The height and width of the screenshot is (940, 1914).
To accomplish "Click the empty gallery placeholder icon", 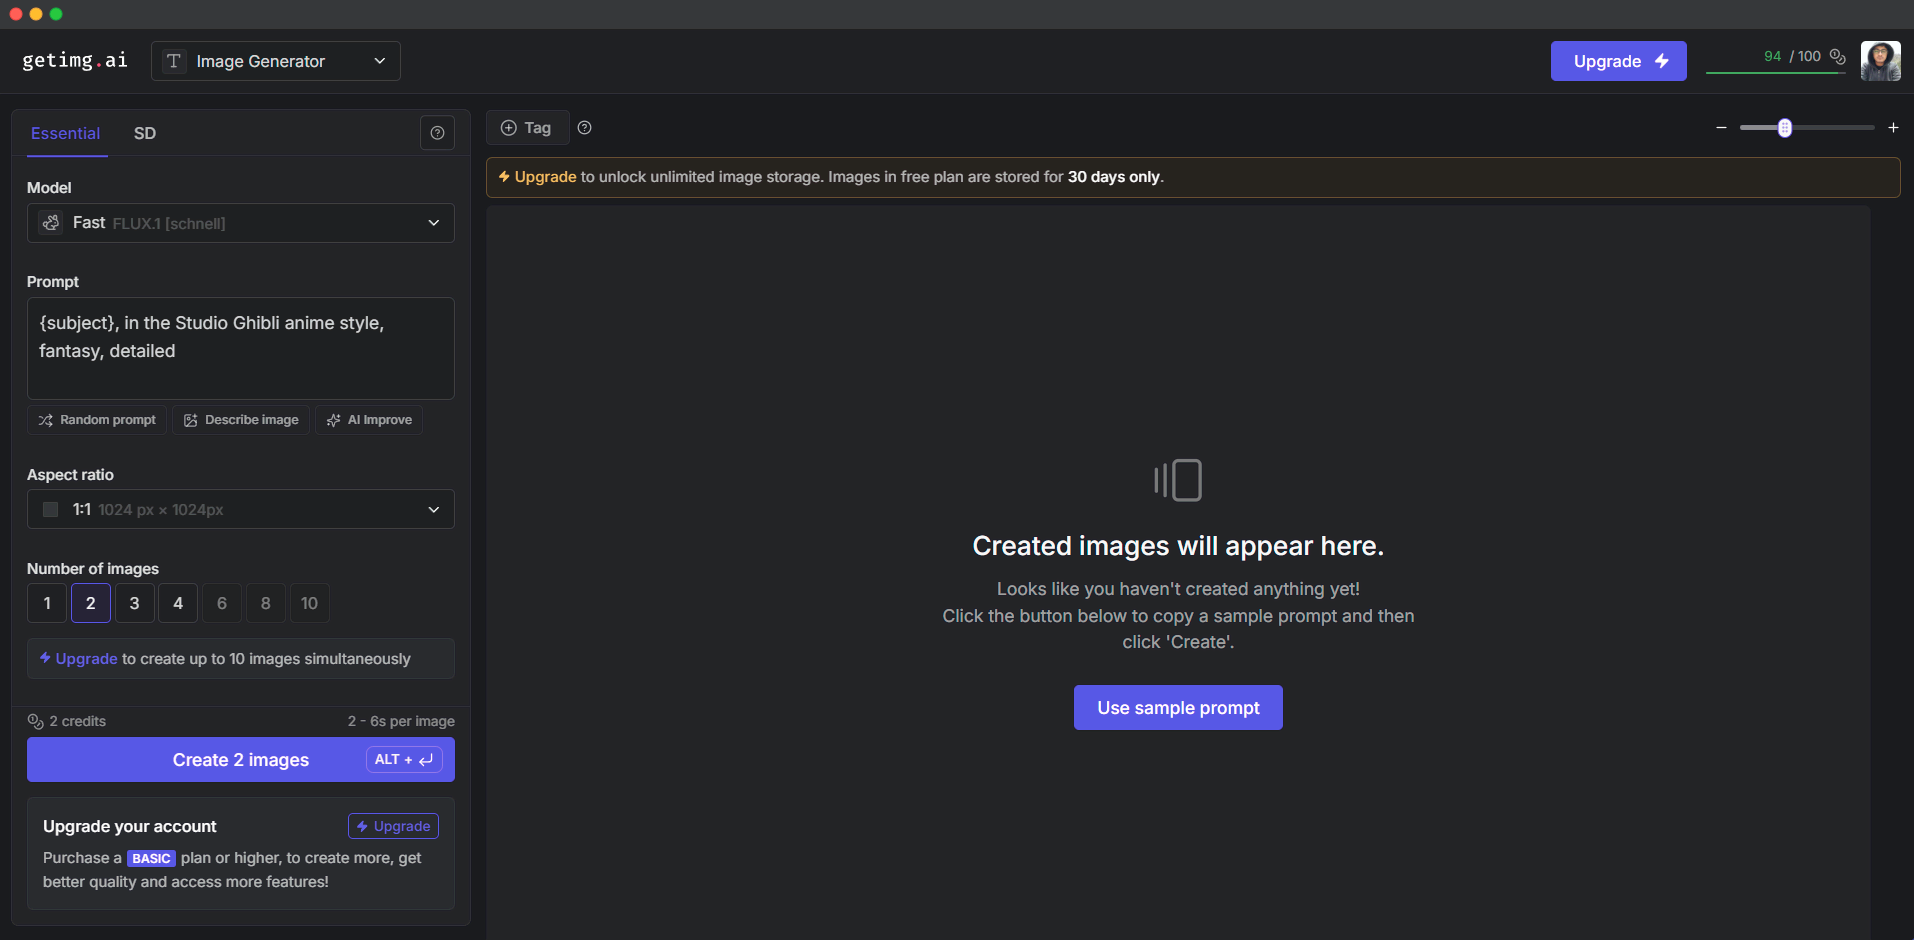I will pos(1178,480).
